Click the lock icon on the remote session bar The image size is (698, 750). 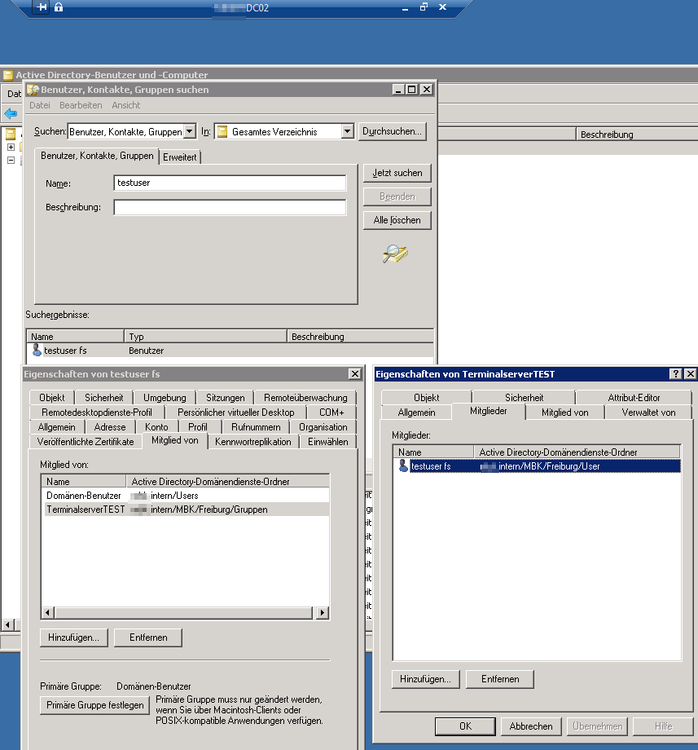point(58,7)
